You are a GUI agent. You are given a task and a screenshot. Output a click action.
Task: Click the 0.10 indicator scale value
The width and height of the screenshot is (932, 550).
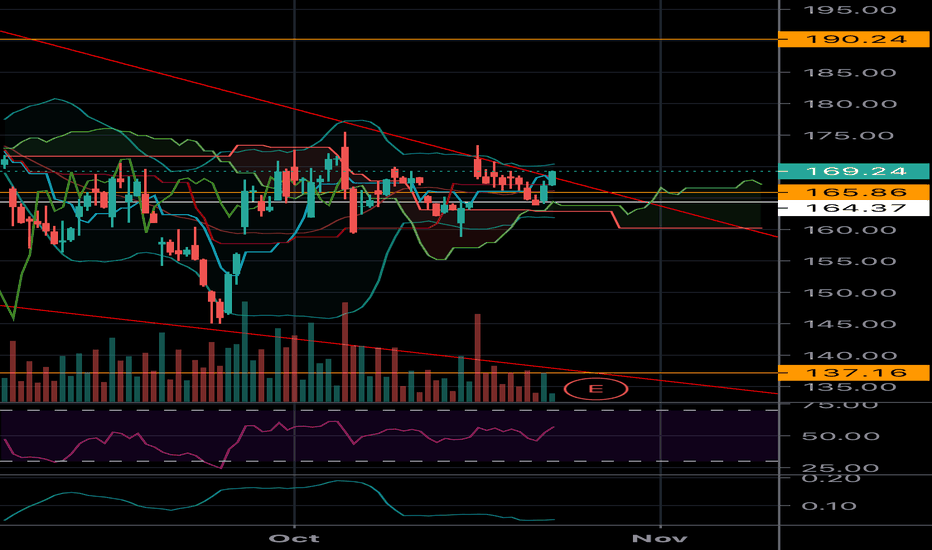(x=829, y=506)
